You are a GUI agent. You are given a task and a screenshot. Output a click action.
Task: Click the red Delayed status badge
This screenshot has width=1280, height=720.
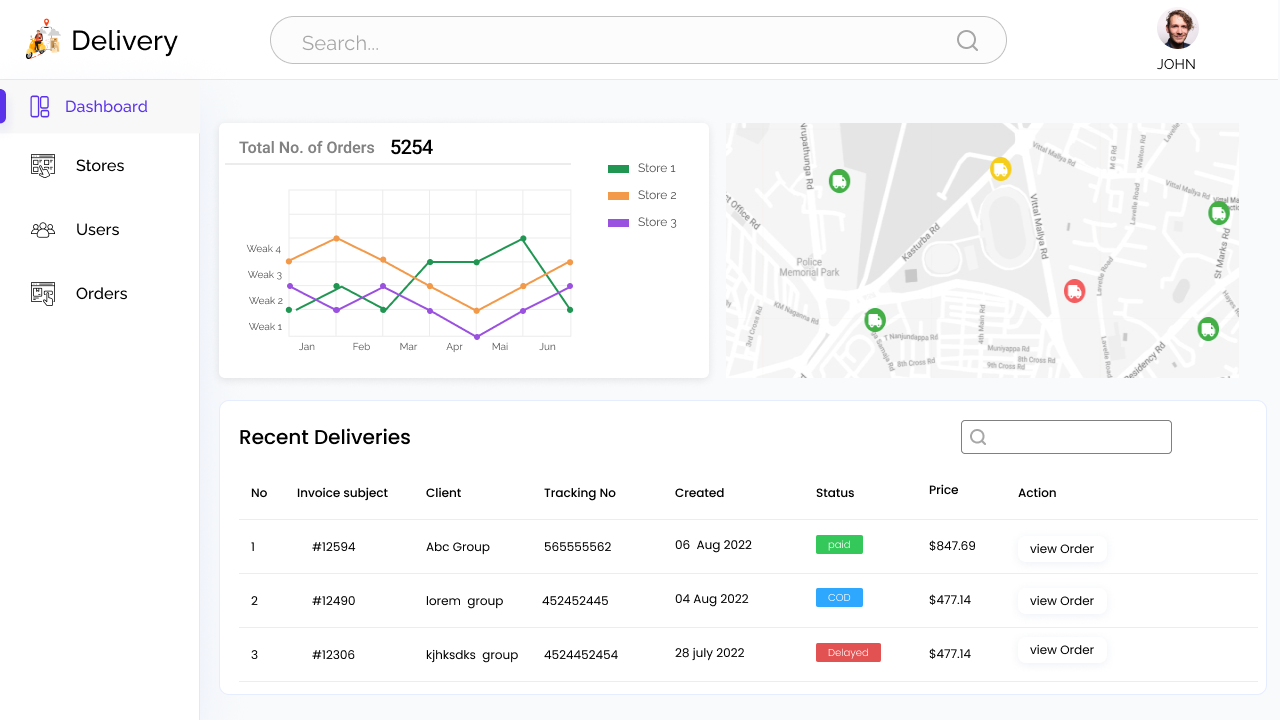(x=848, y=653)
